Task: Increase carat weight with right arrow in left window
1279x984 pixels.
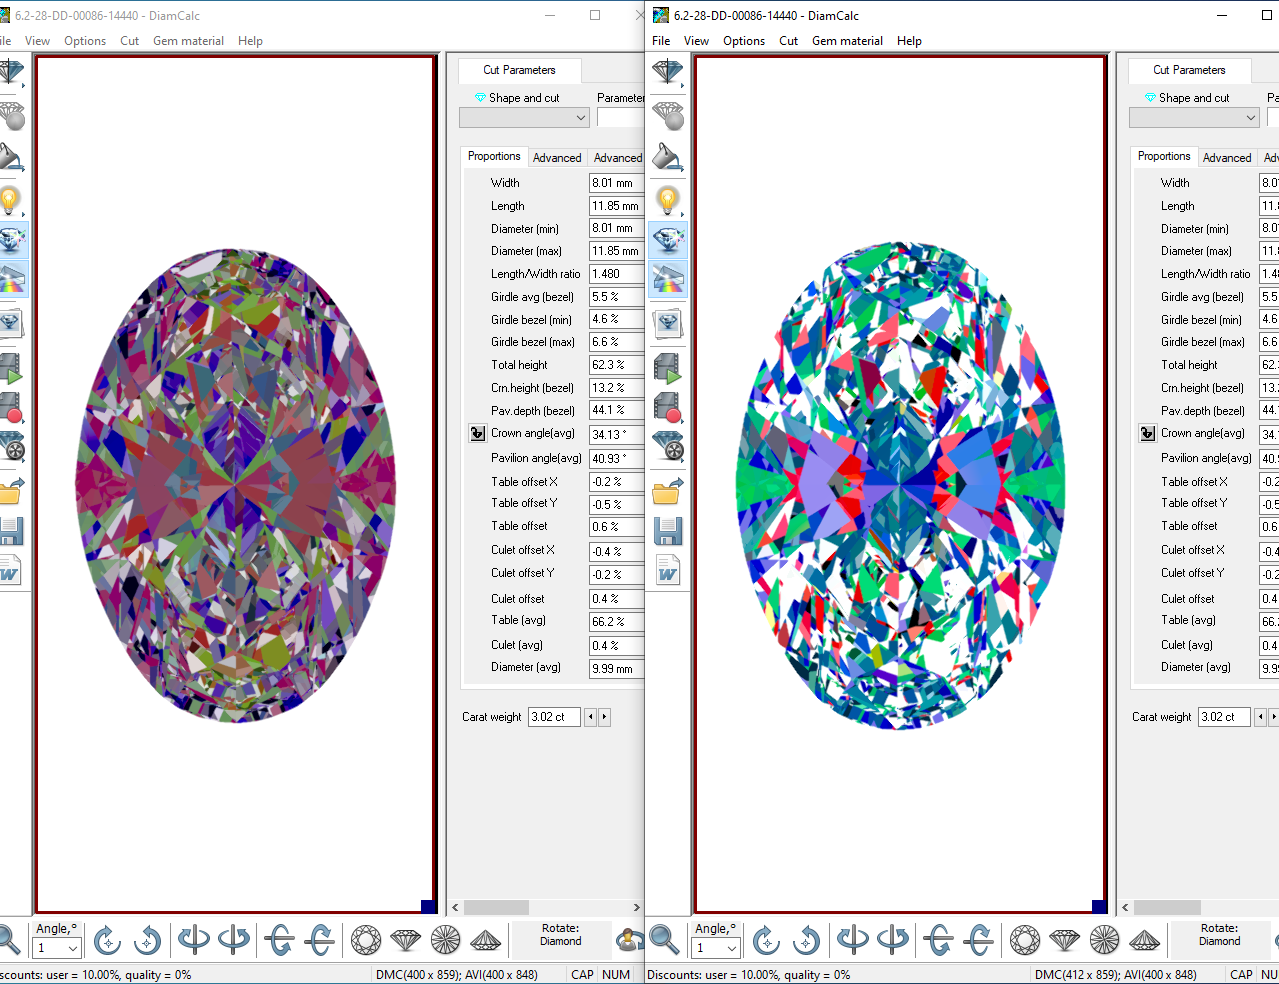Action: [x=604, y=717]
